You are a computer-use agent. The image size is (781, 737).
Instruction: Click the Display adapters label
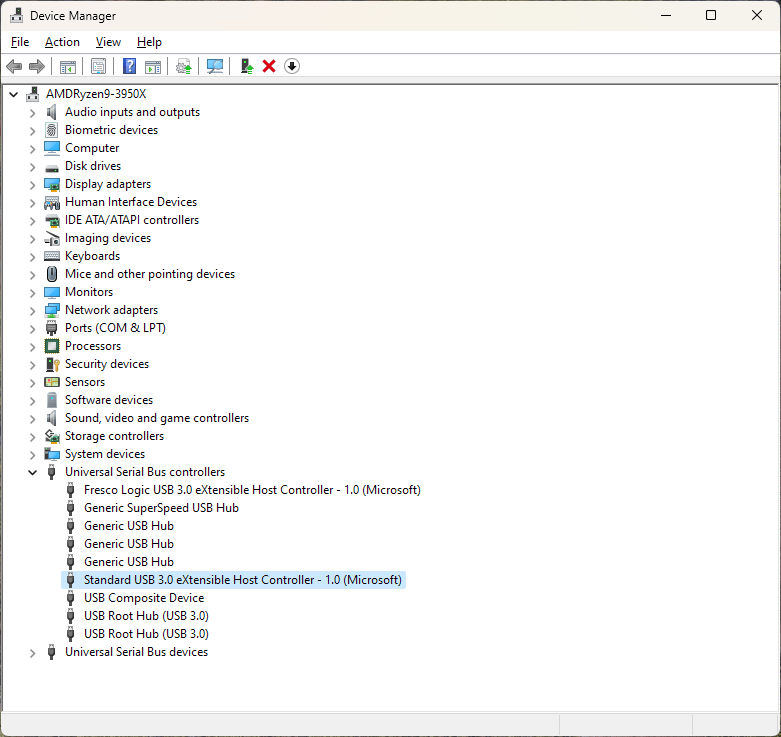(108, 184)
